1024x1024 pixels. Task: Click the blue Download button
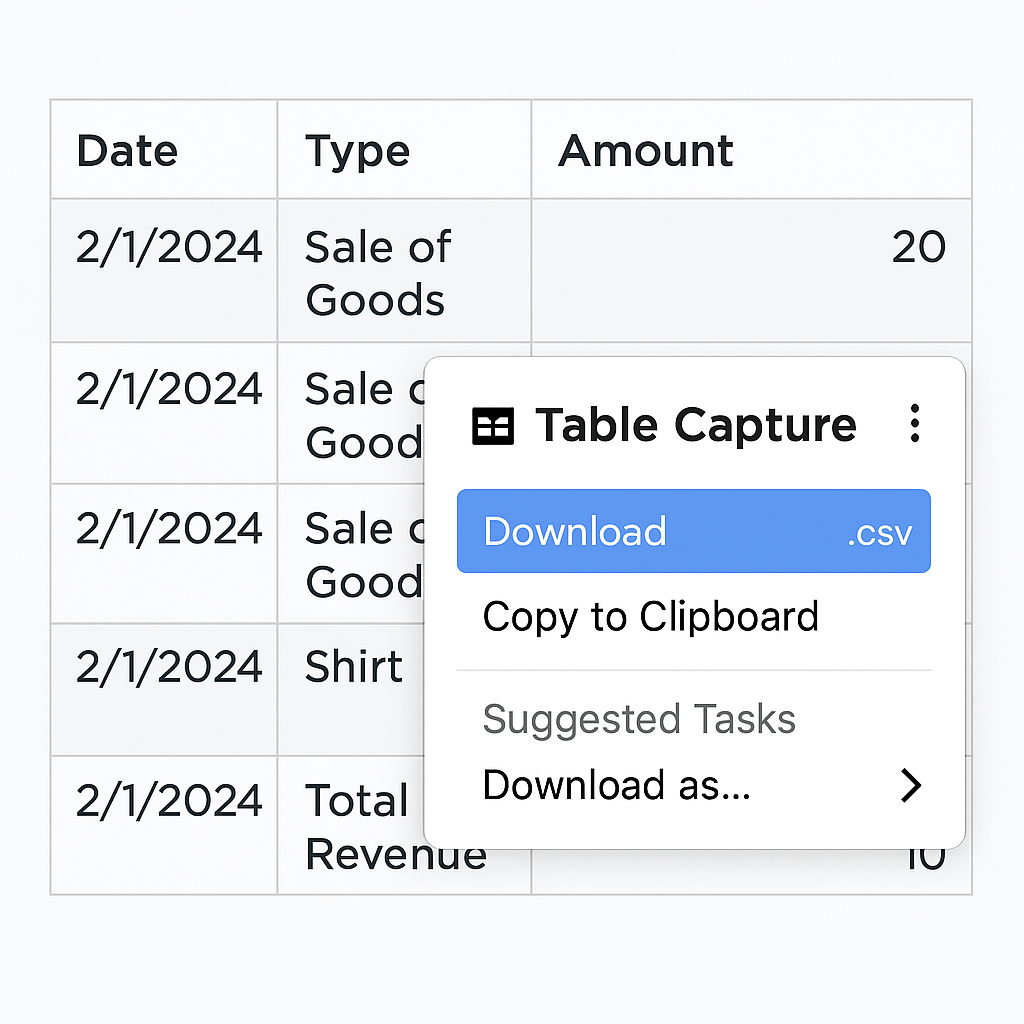pos(694,531)
